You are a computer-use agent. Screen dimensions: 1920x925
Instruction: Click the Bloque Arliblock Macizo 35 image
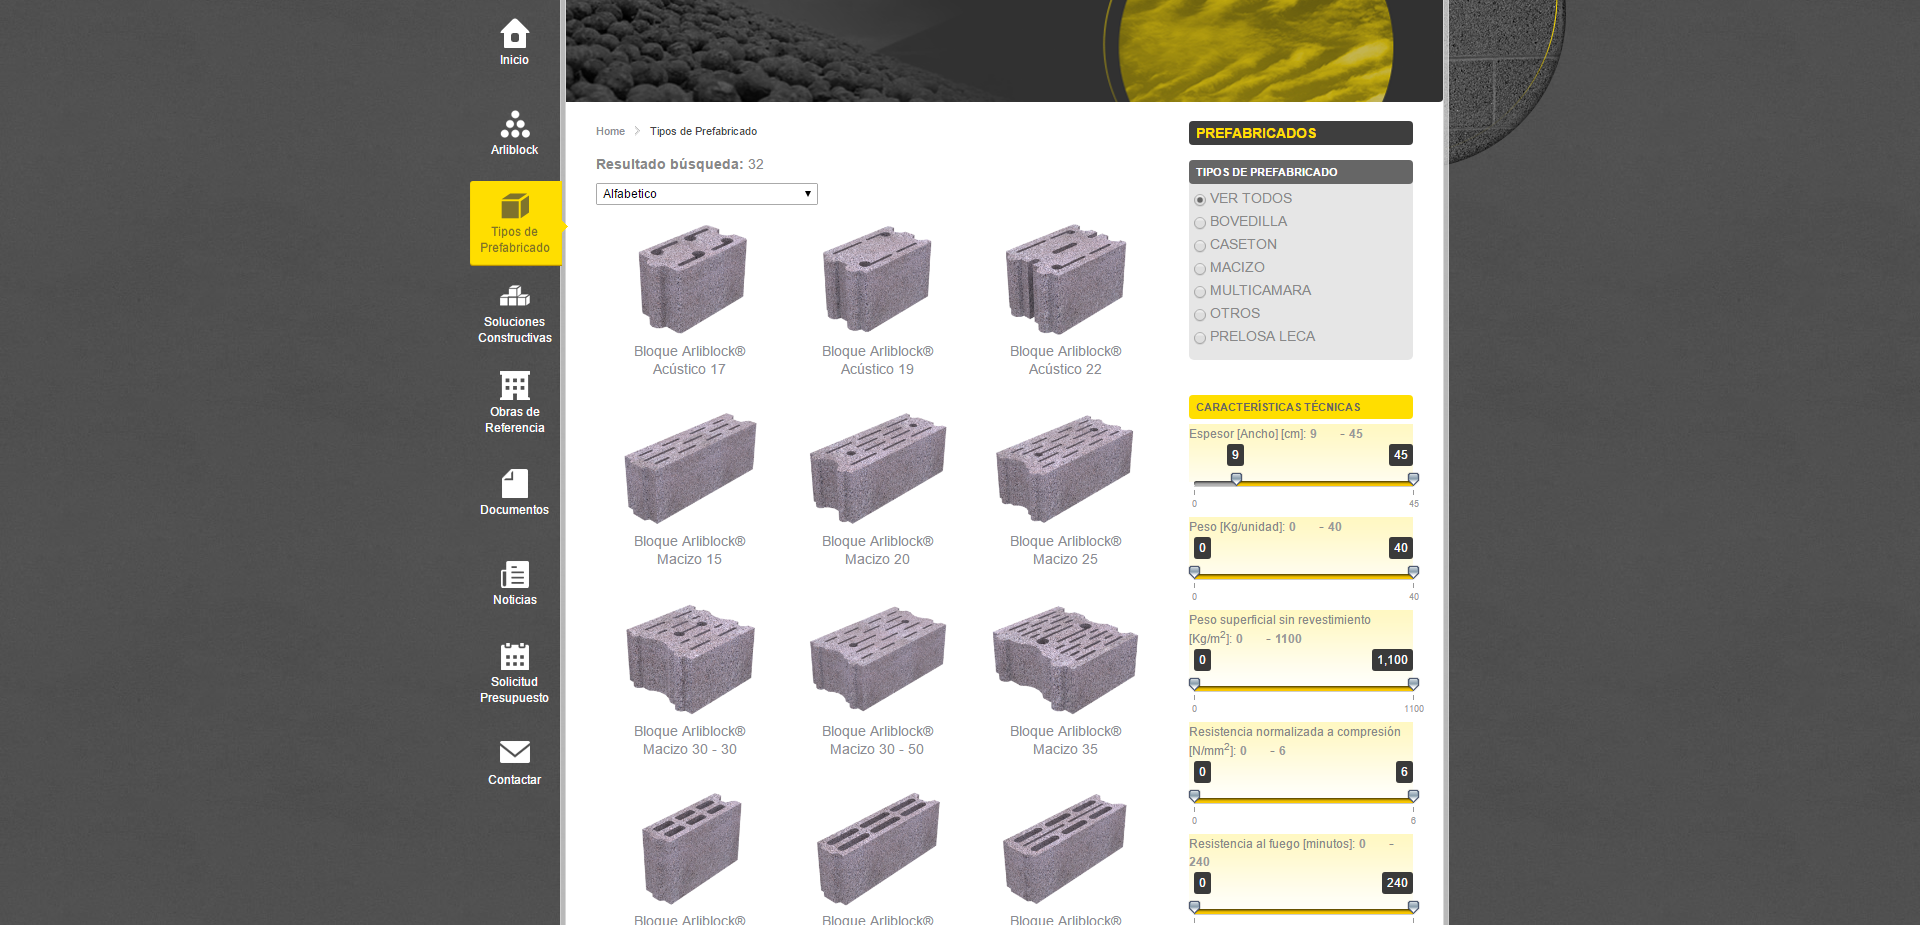(1065, 659)
